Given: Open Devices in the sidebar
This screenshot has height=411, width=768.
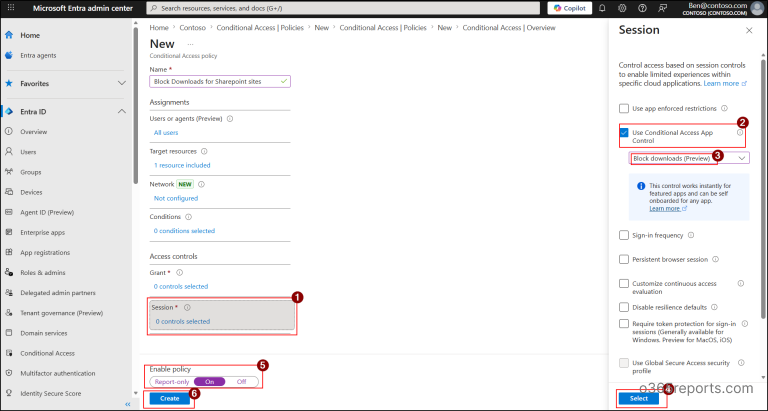Looking at the screenshot, I should [x=31, y=192].
